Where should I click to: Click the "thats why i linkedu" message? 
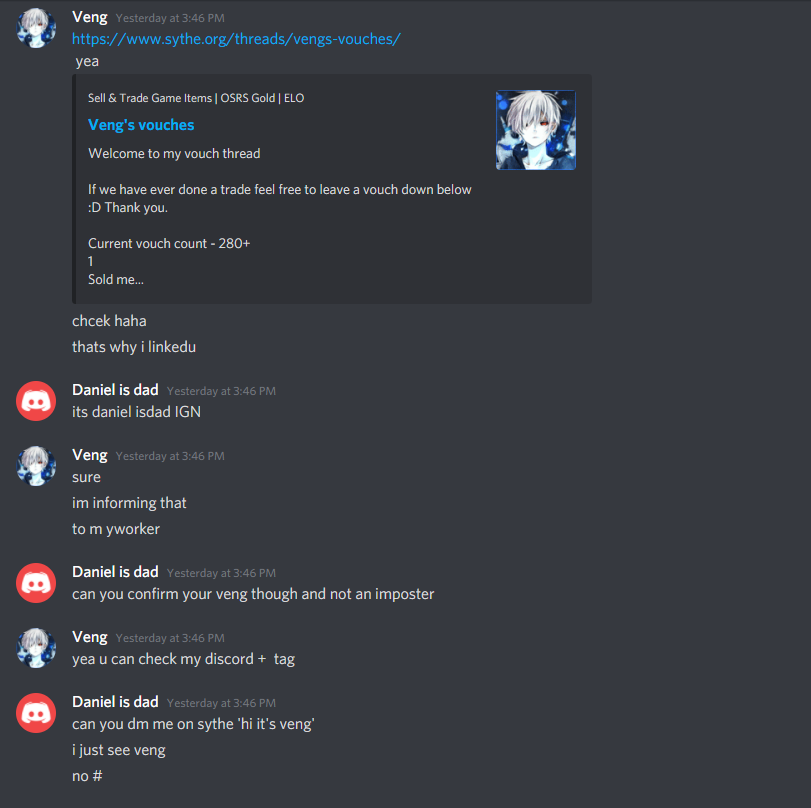point(134,347)
